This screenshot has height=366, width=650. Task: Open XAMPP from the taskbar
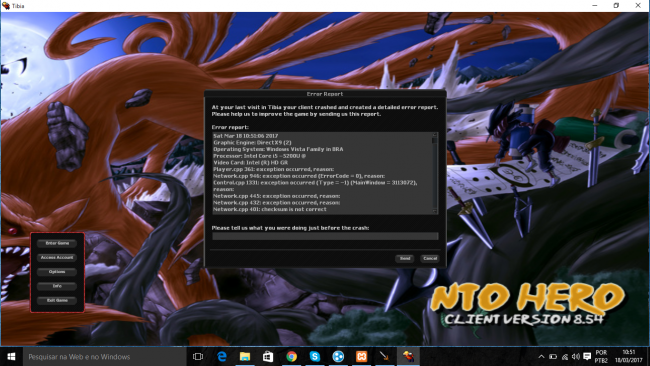pyautogui.click(x=361, y=356)
